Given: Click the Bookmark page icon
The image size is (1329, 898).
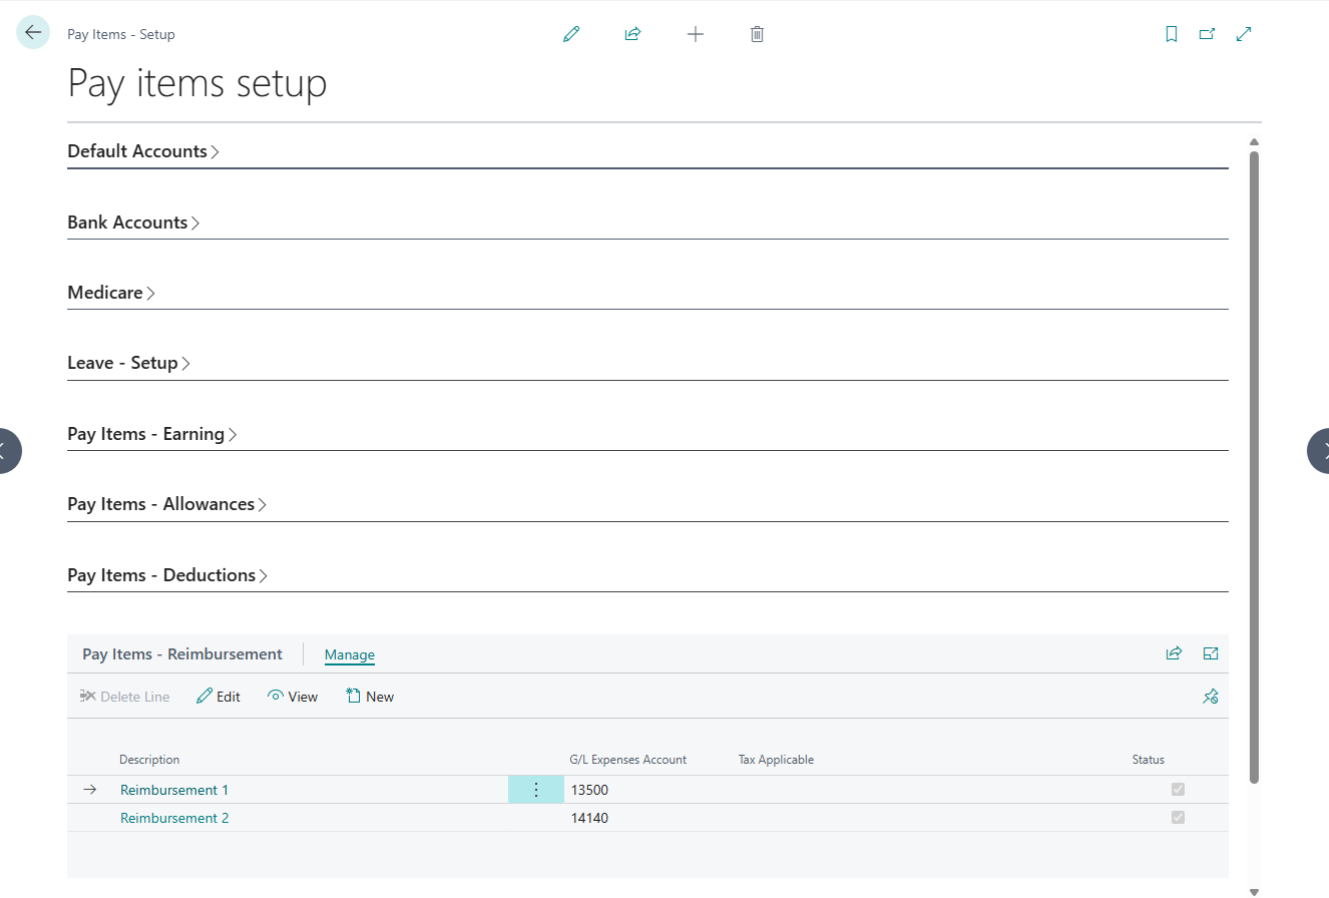Looking at the screenshot, I should pos(1171,33).
